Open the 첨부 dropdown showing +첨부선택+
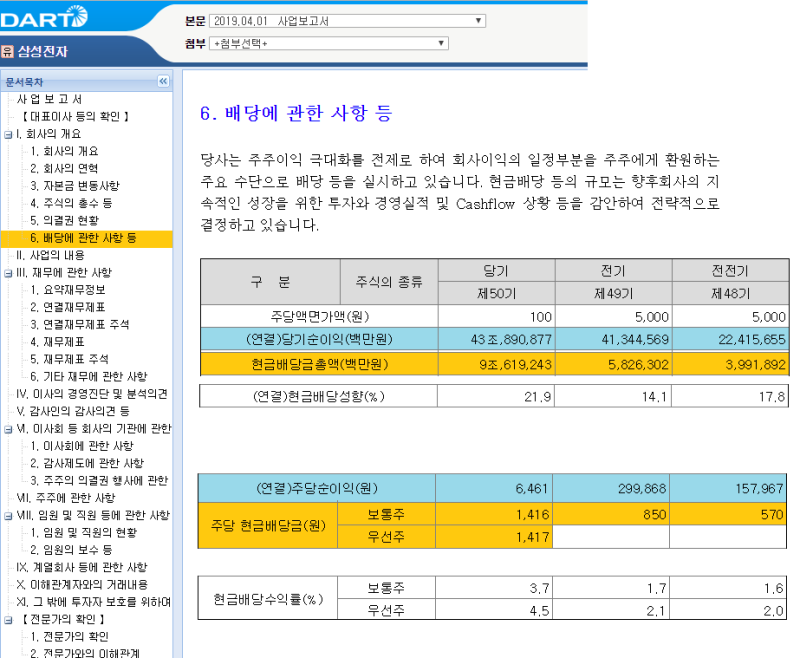The height and width of the screenshot is (658, 800). tap(329, 43)
